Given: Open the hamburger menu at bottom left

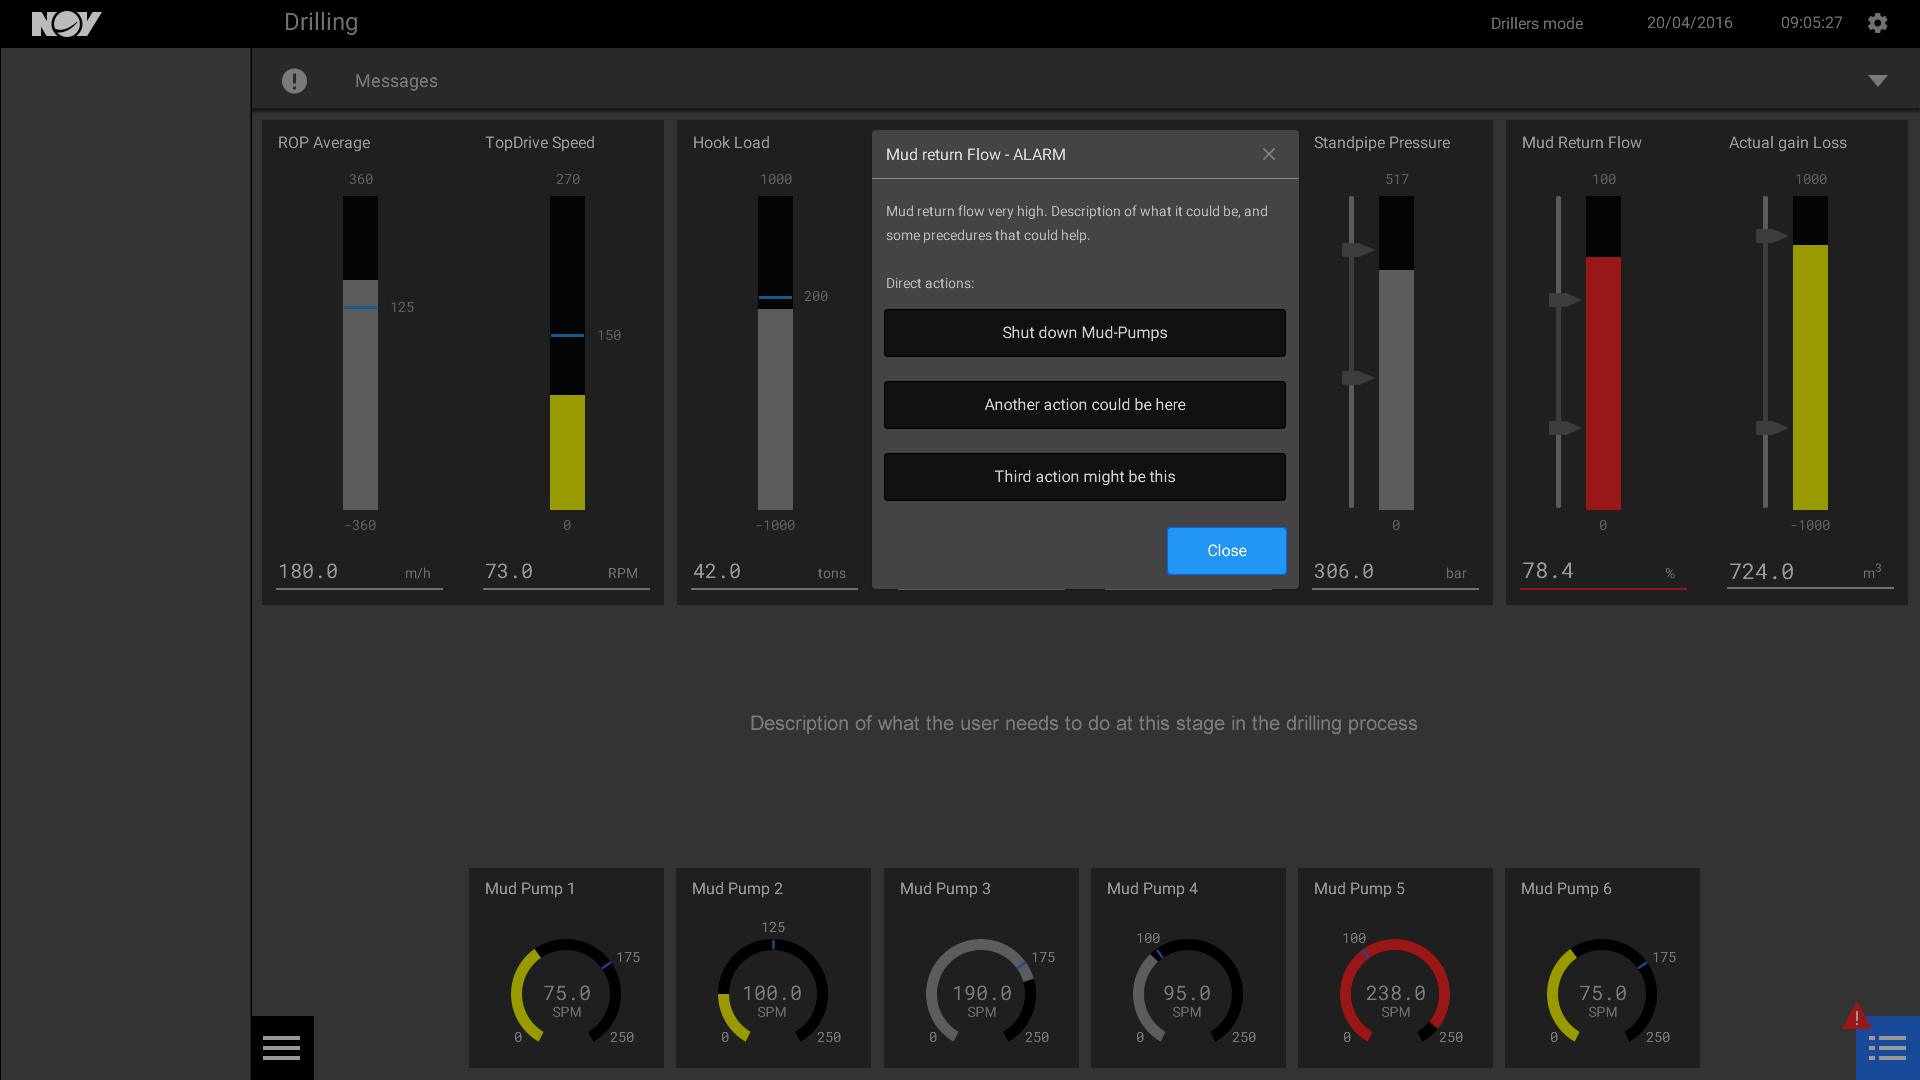Looking at the screenshot, I should 282,1048.
